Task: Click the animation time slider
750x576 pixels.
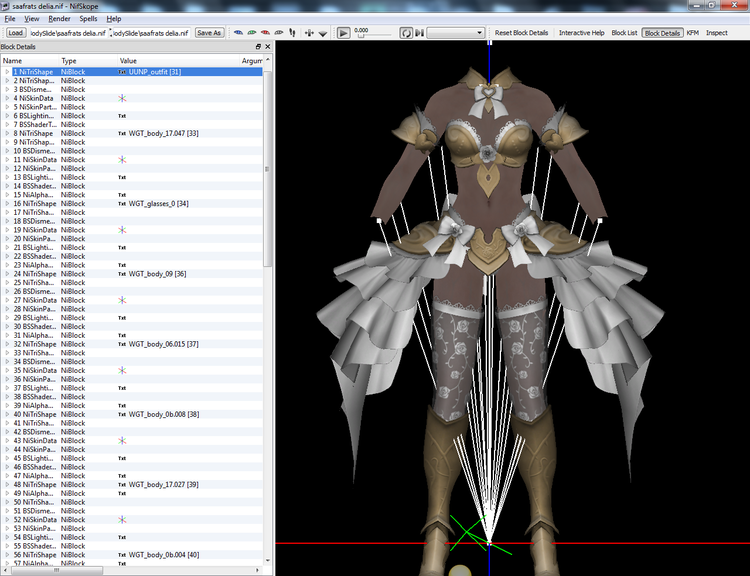Action: point(375,36)
